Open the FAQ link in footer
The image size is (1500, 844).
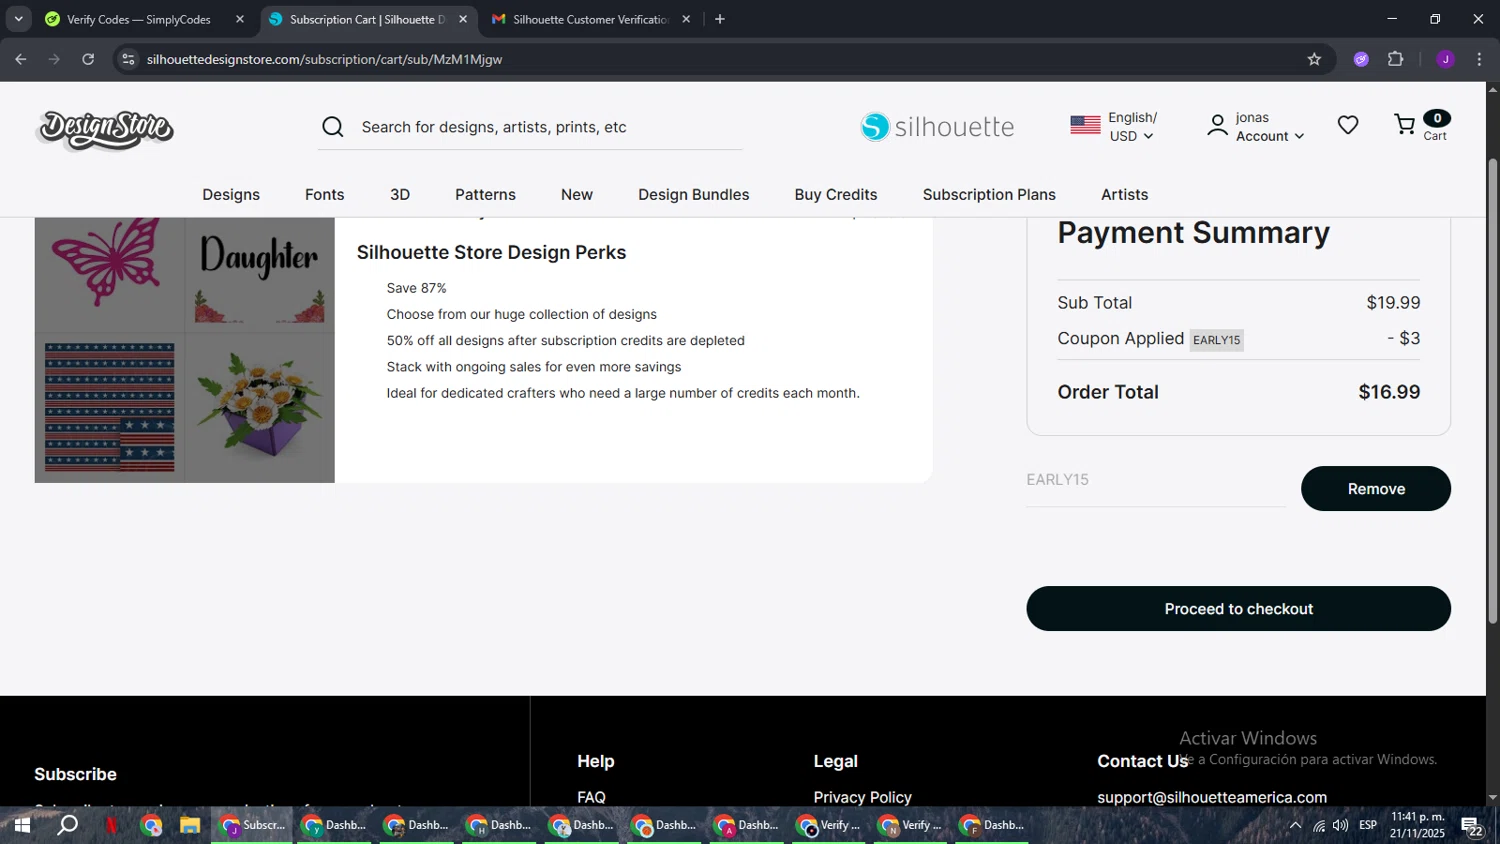pyautogui.click(x=591, y=797)
